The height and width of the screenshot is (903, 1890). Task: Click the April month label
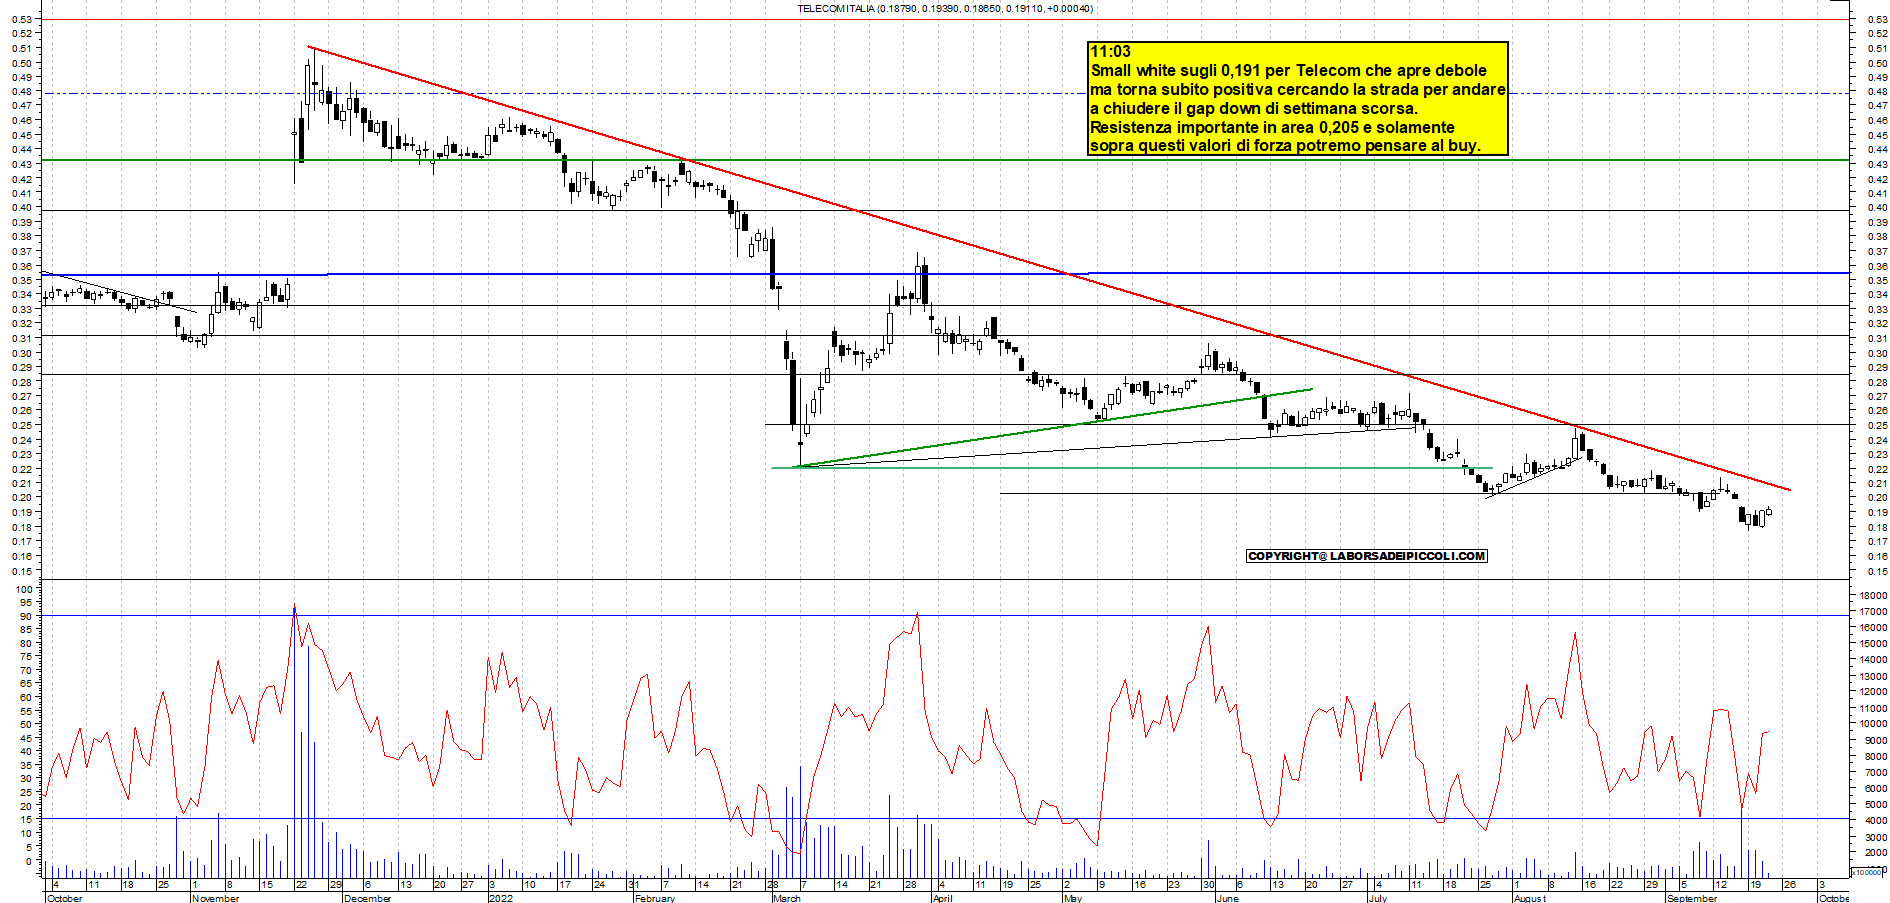tap(942, 898)
